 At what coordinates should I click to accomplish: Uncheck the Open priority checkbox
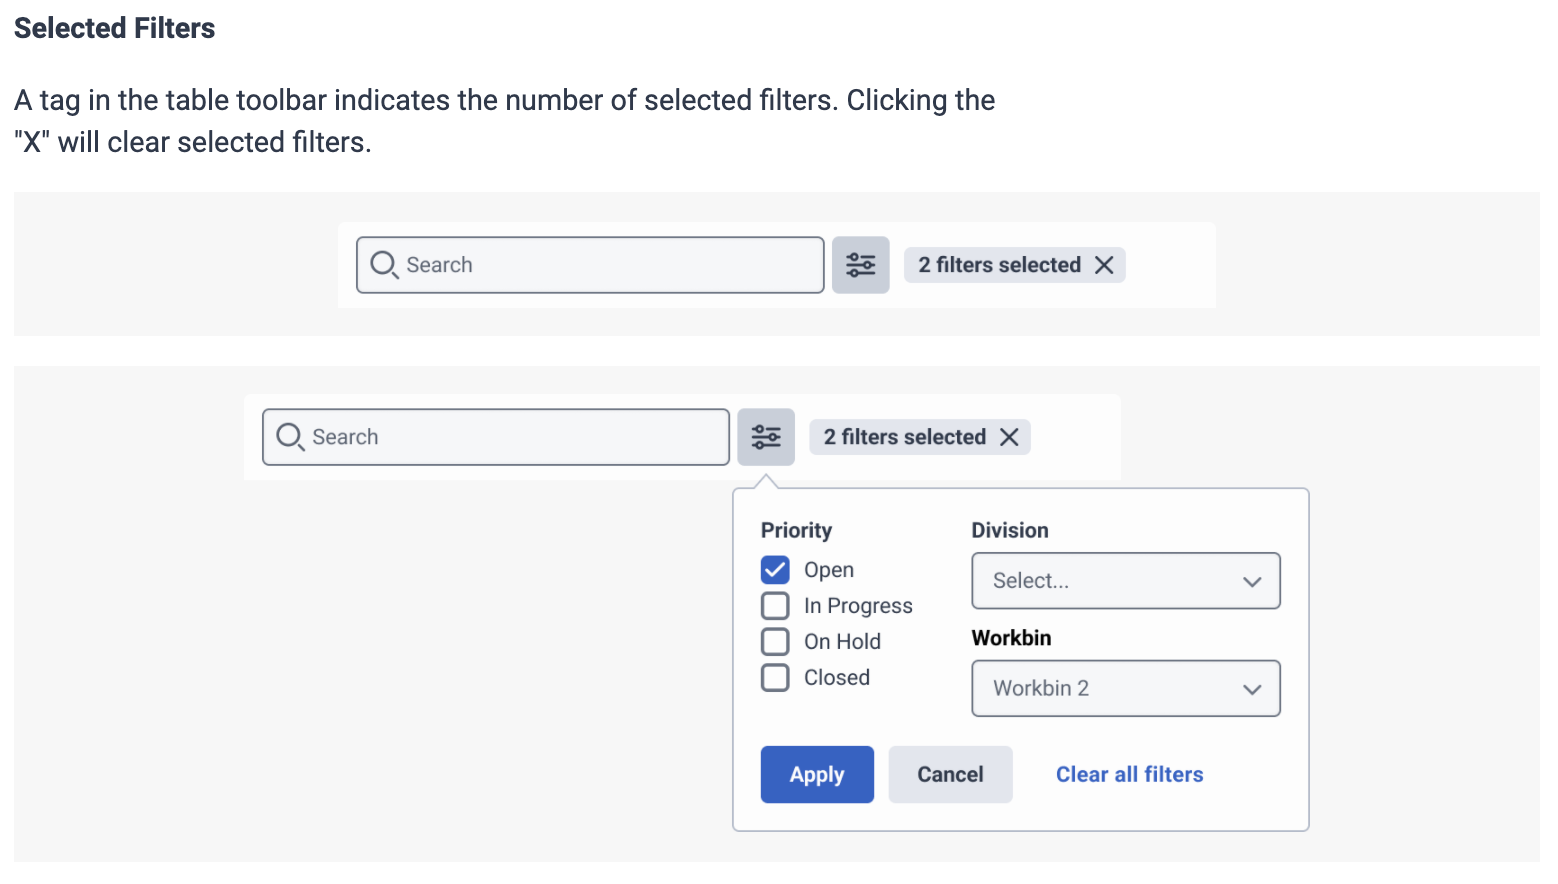point(775,570)
